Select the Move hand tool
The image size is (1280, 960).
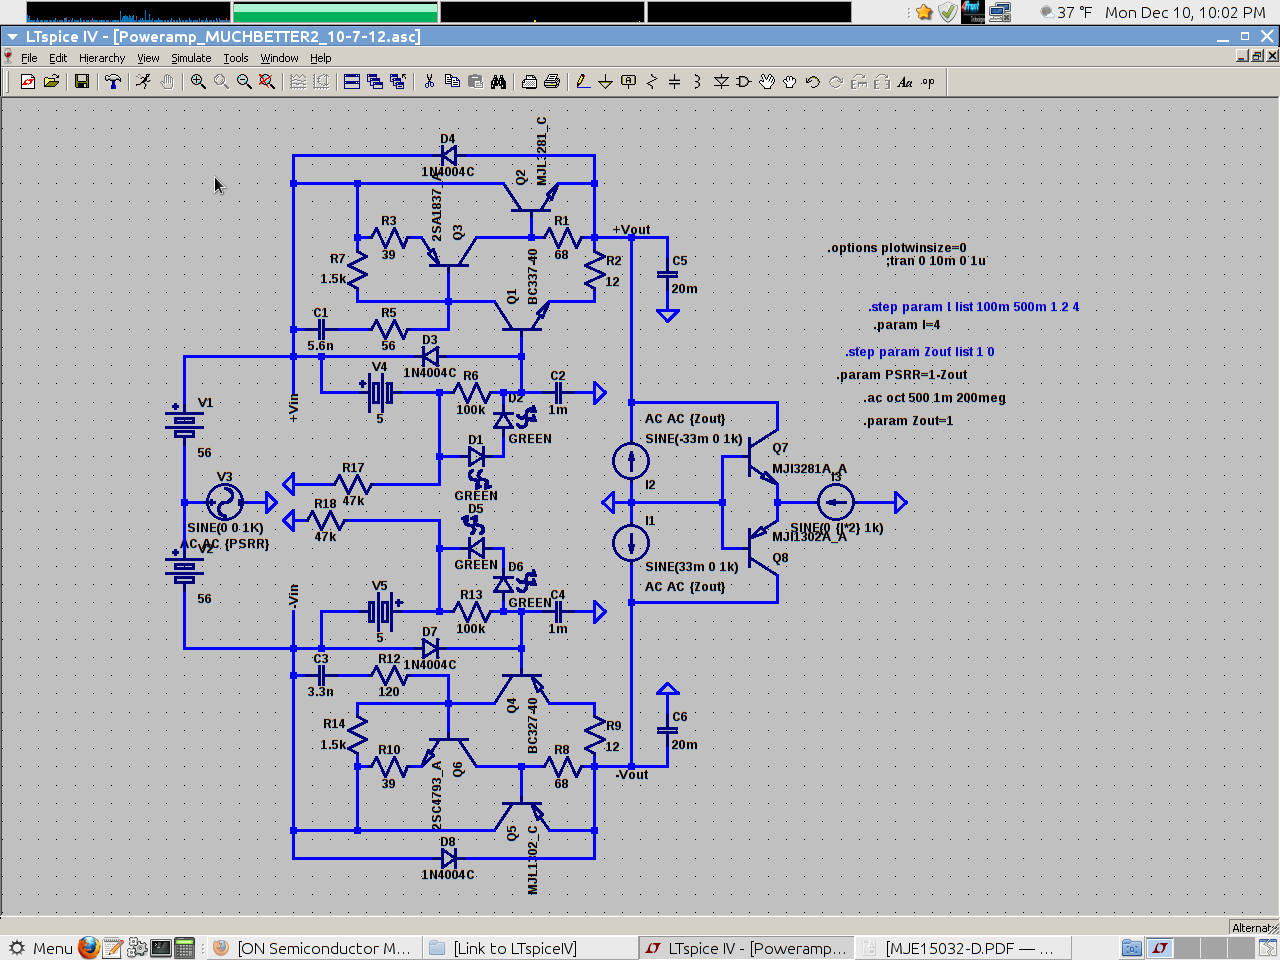pos(766,82)
